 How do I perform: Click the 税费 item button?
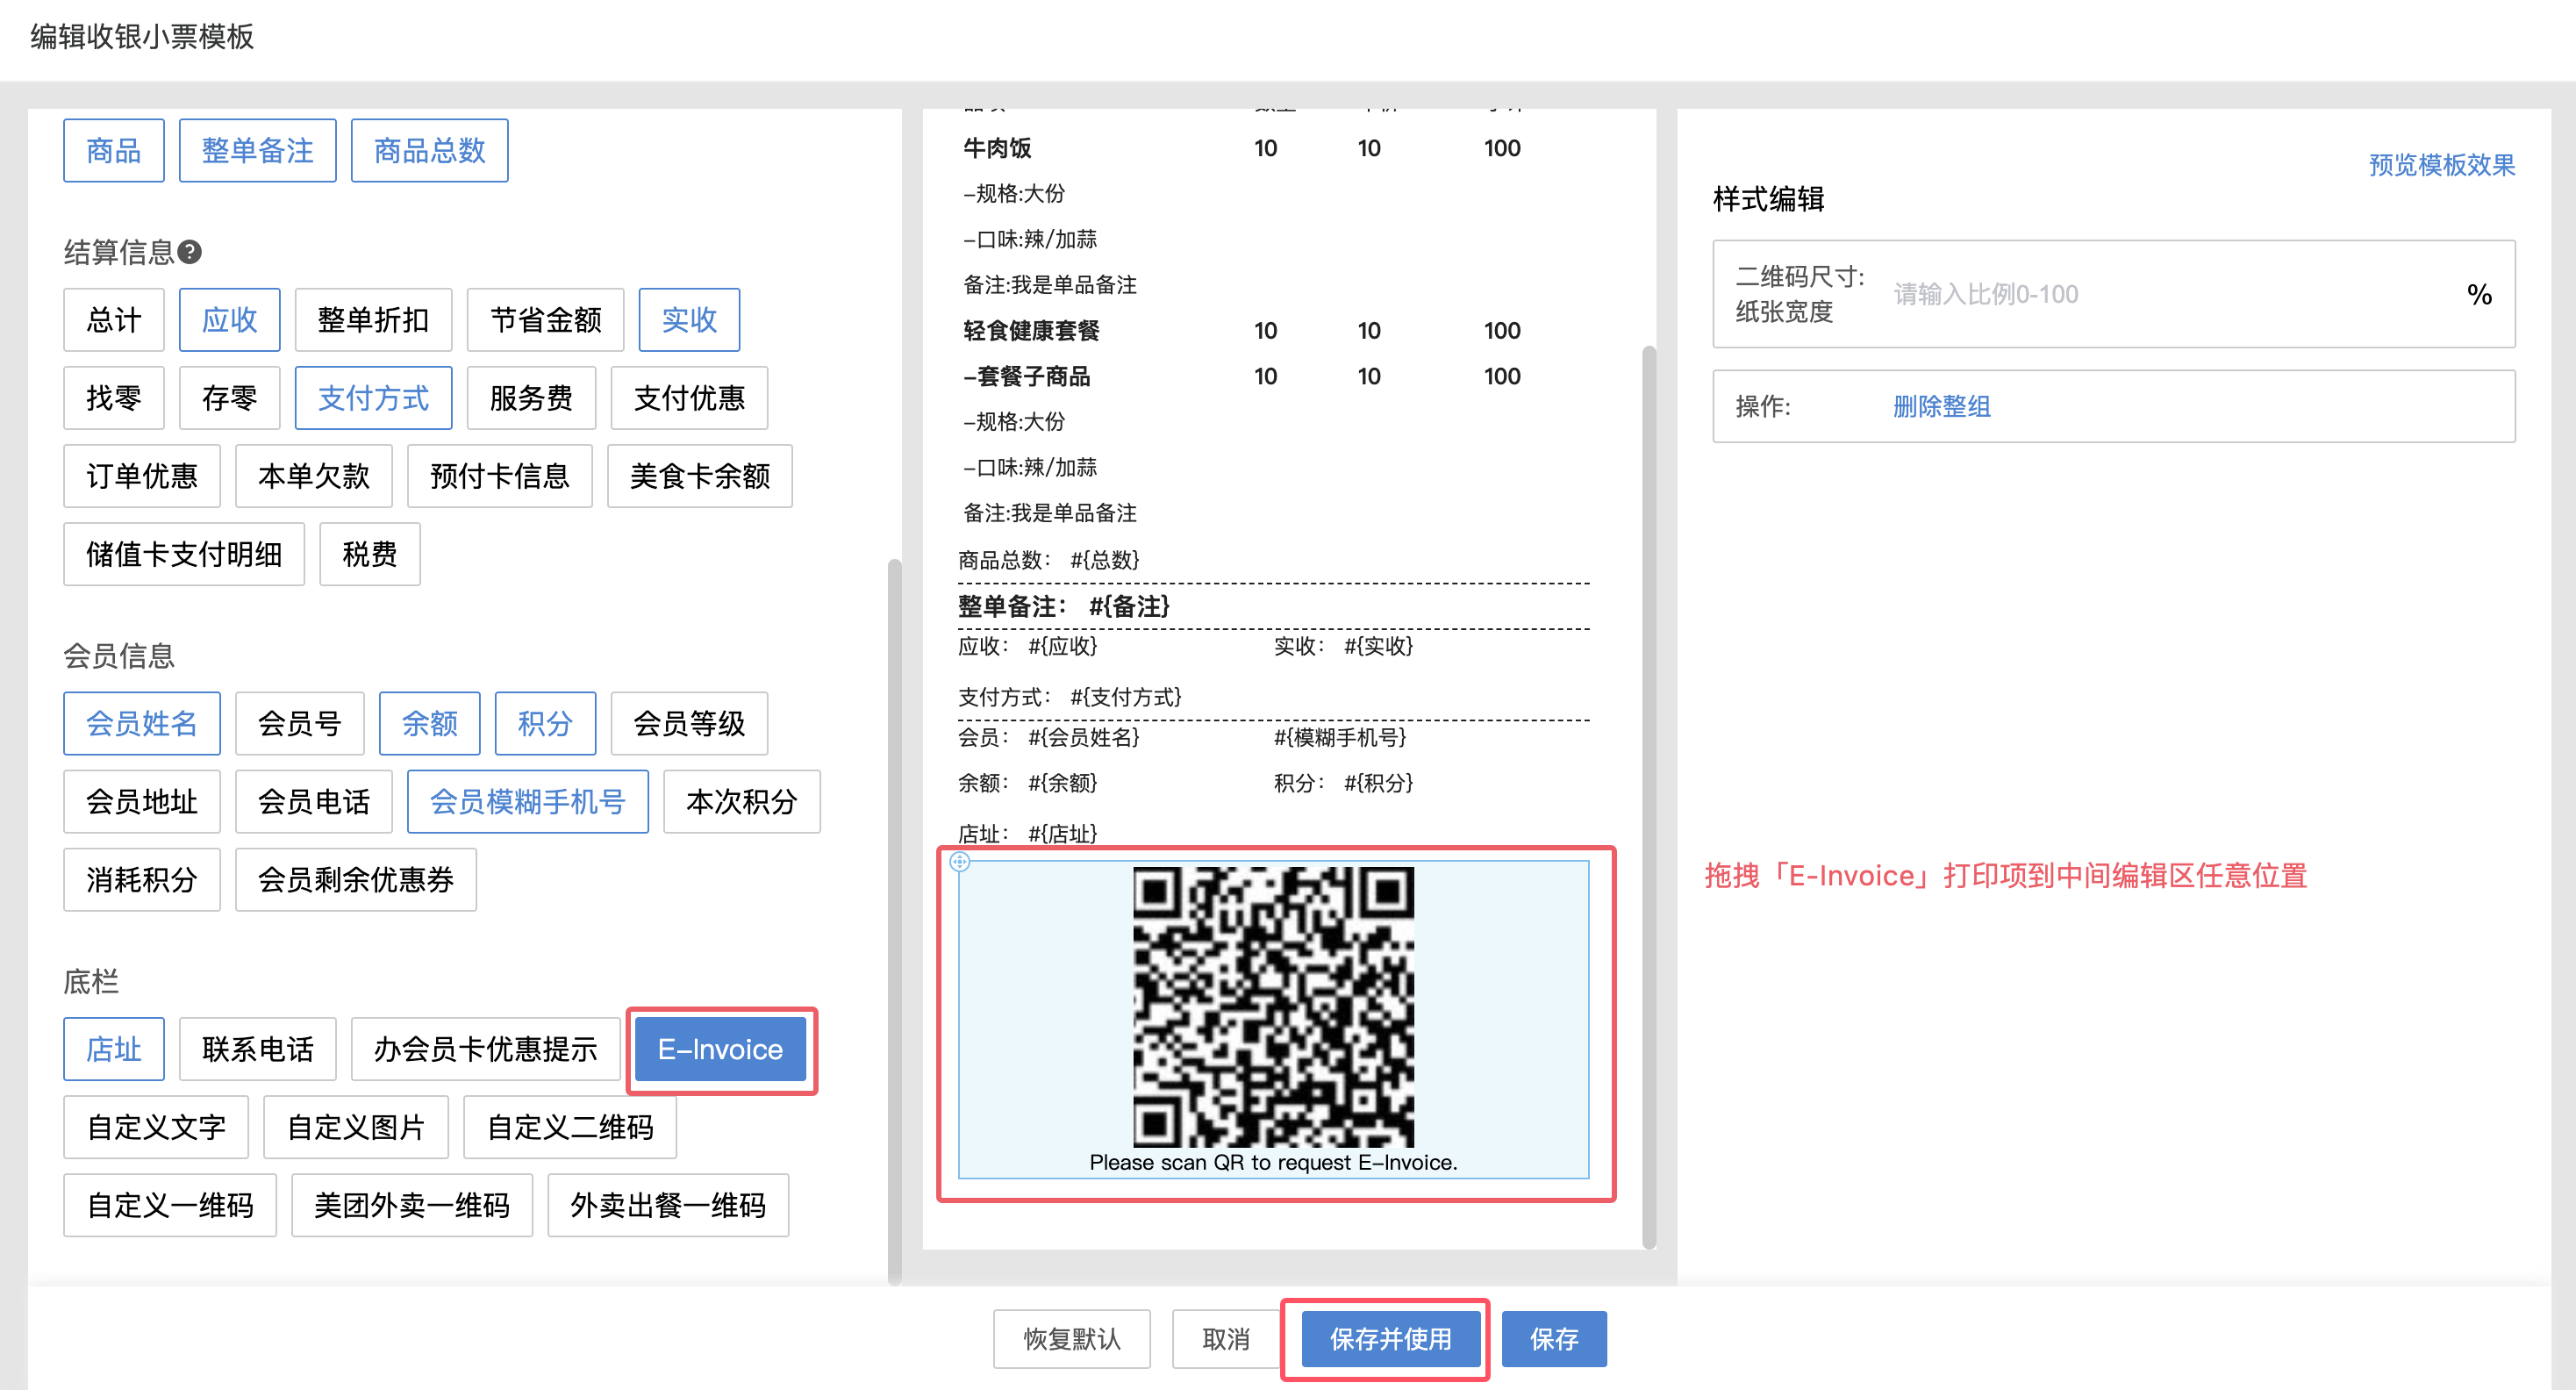(x=370, y=554)
